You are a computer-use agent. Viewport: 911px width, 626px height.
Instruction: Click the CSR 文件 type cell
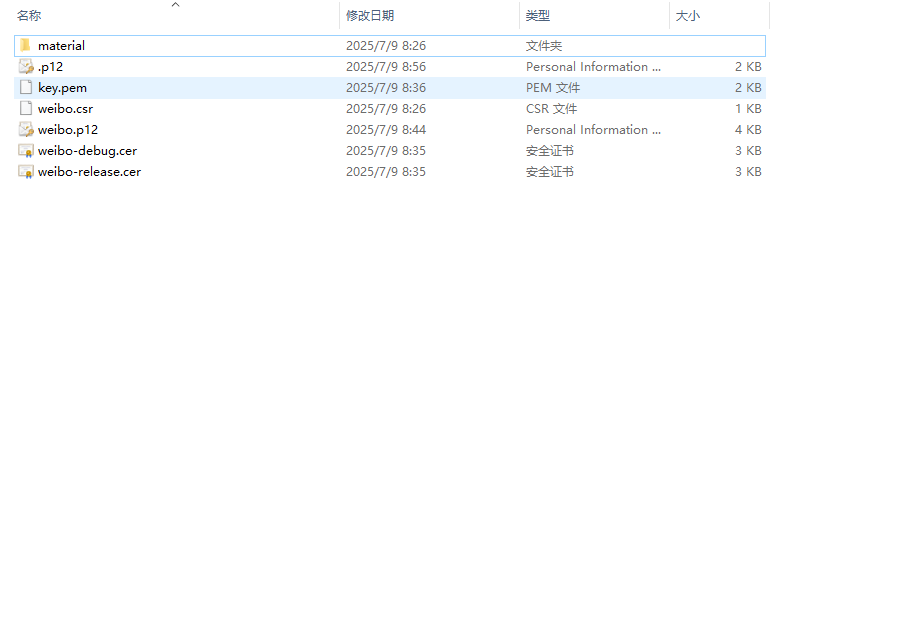coord(551,109)
